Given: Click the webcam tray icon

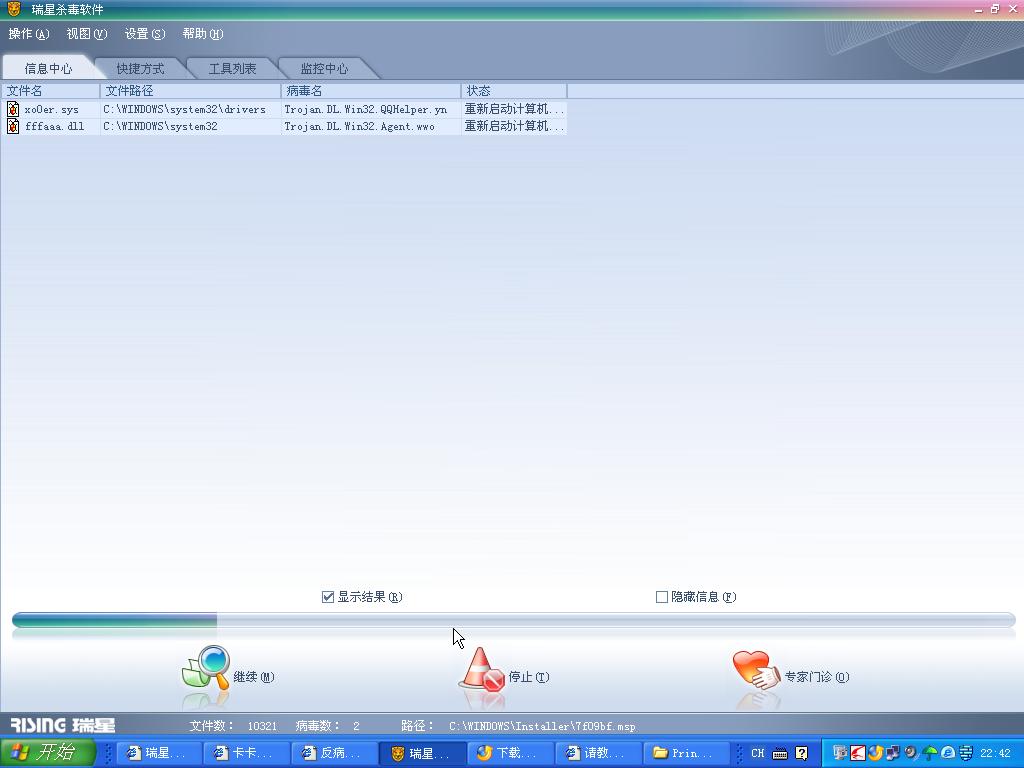Looking at the screenshot, I should click(x=910, y=753).
